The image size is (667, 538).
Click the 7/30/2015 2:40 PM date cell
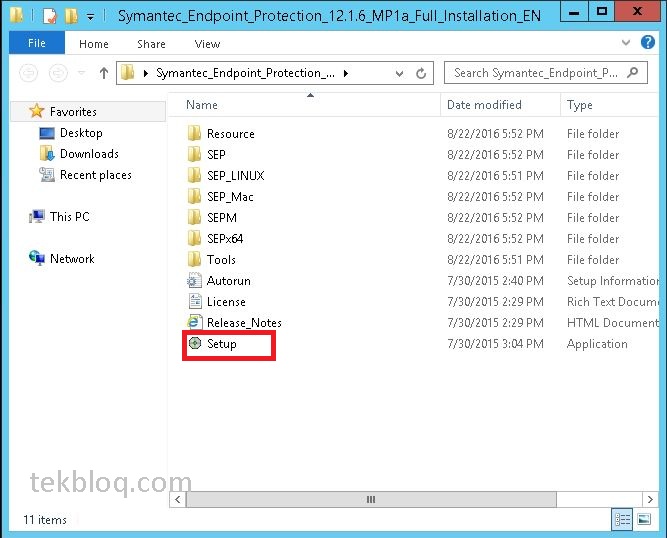[x=496, y=281]
